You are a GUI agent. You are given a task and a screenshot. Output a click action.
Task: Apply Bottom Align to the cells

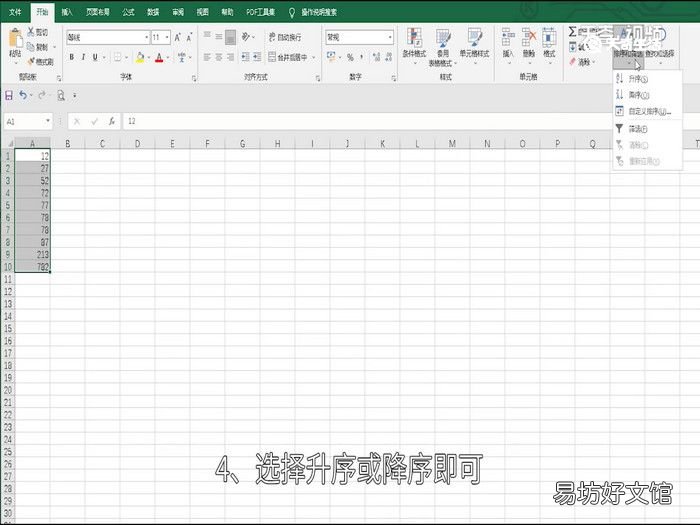(x=230, y=37)
